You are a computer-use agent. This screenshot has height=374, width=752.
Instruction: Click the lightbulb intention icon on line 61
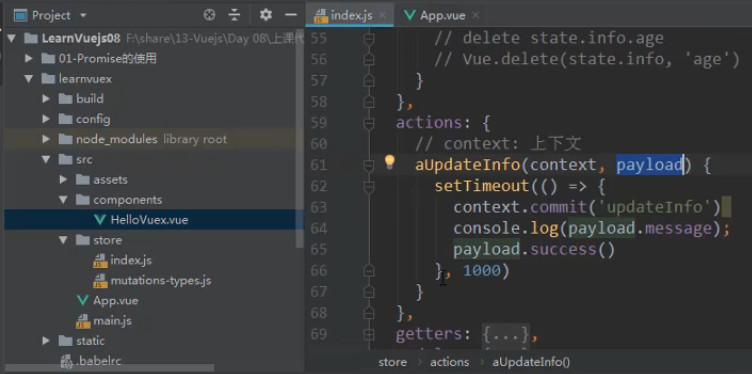point(389,162)
